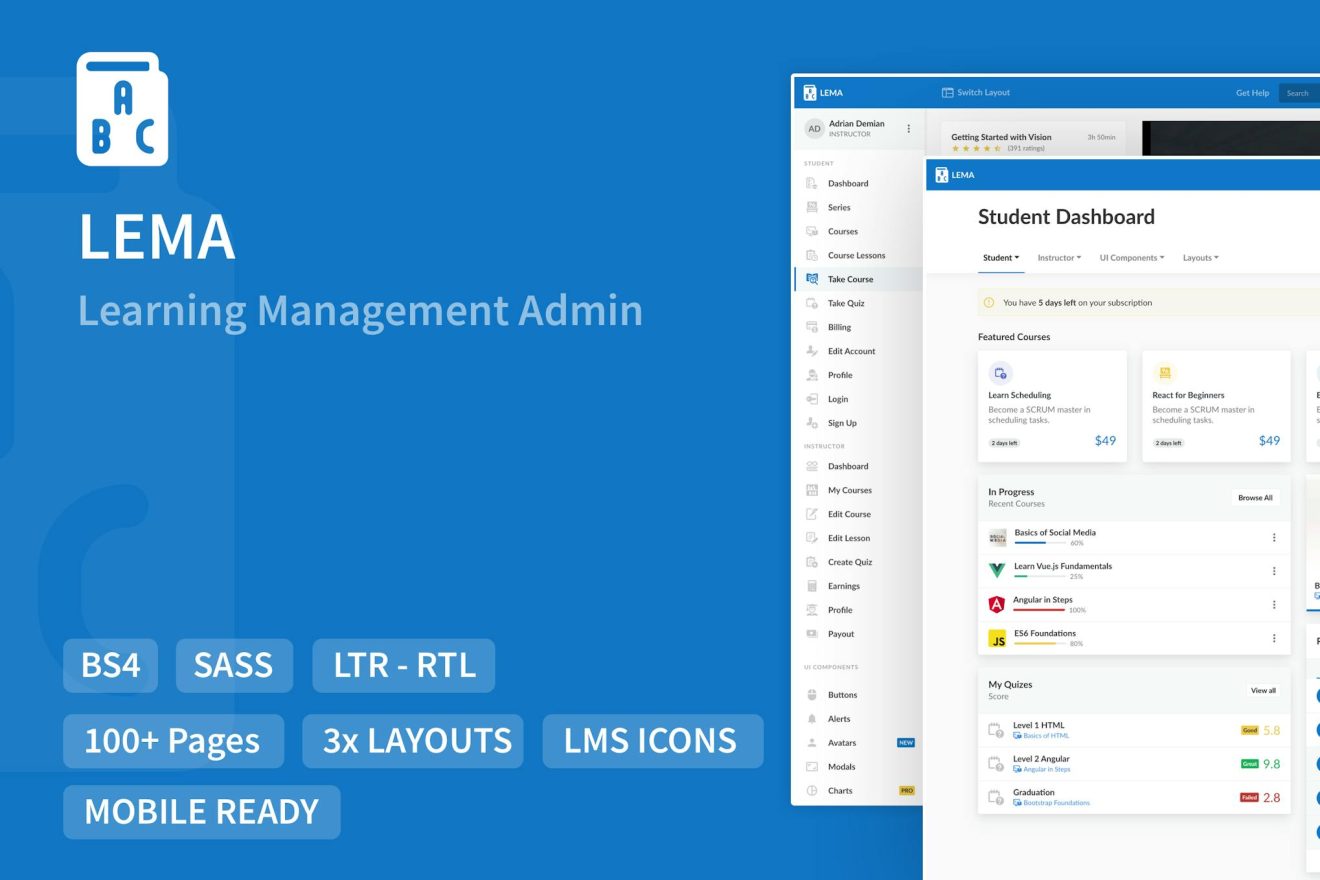
Task: Open options for Basics of Social Media
Action: (x=1274, y=537)
